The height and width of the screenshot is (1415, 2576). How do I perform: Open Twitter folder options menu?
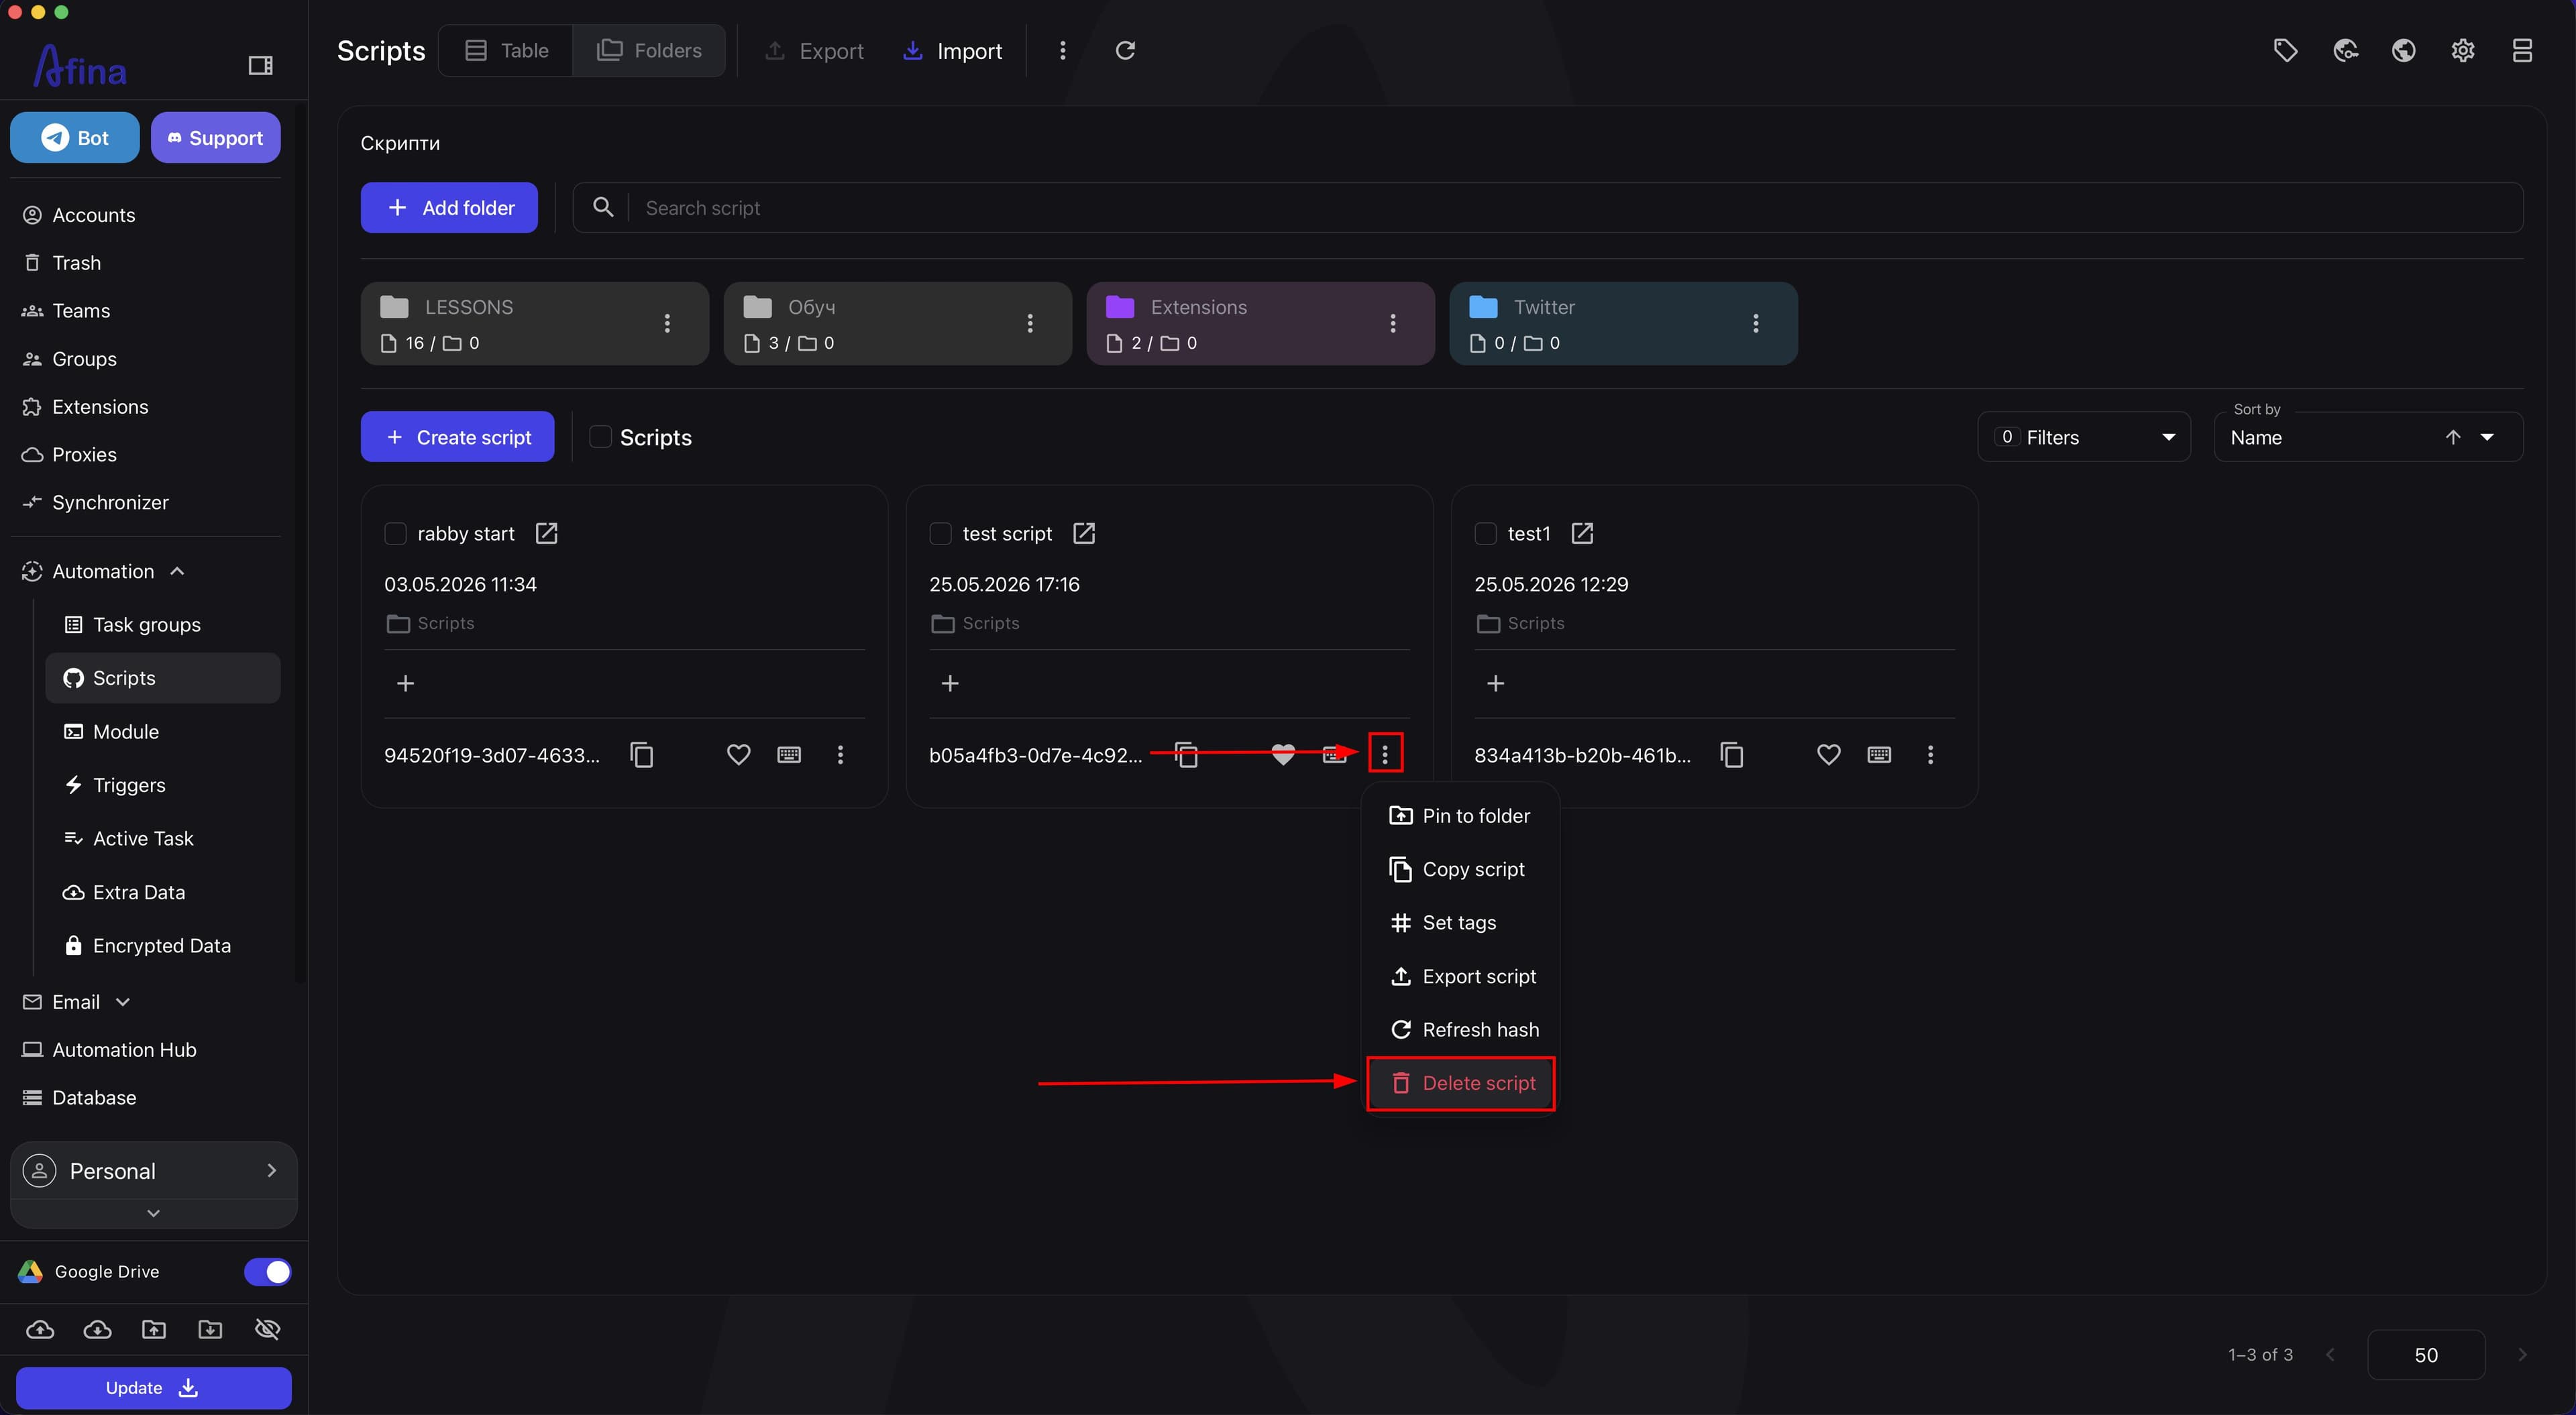tap(1755, 323)
